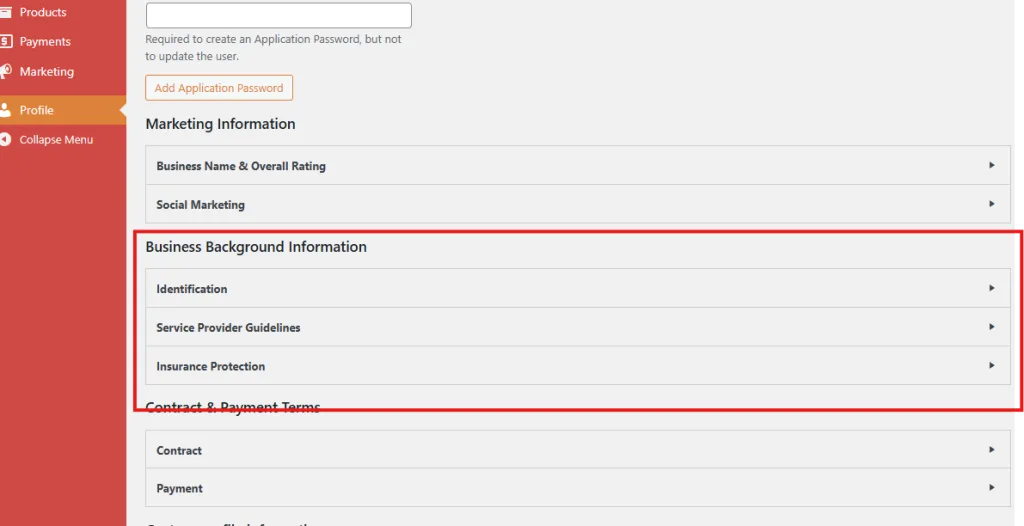Open the Products menu label
1024x526 pixels.
coord(43,12)
